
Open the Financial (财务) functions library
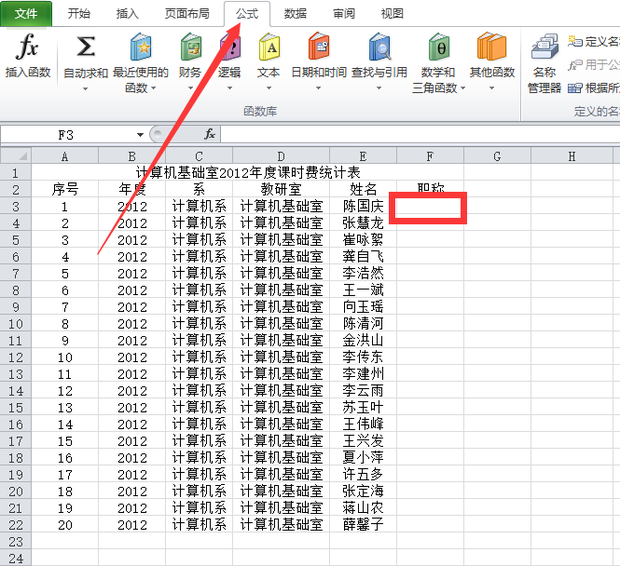190,55
